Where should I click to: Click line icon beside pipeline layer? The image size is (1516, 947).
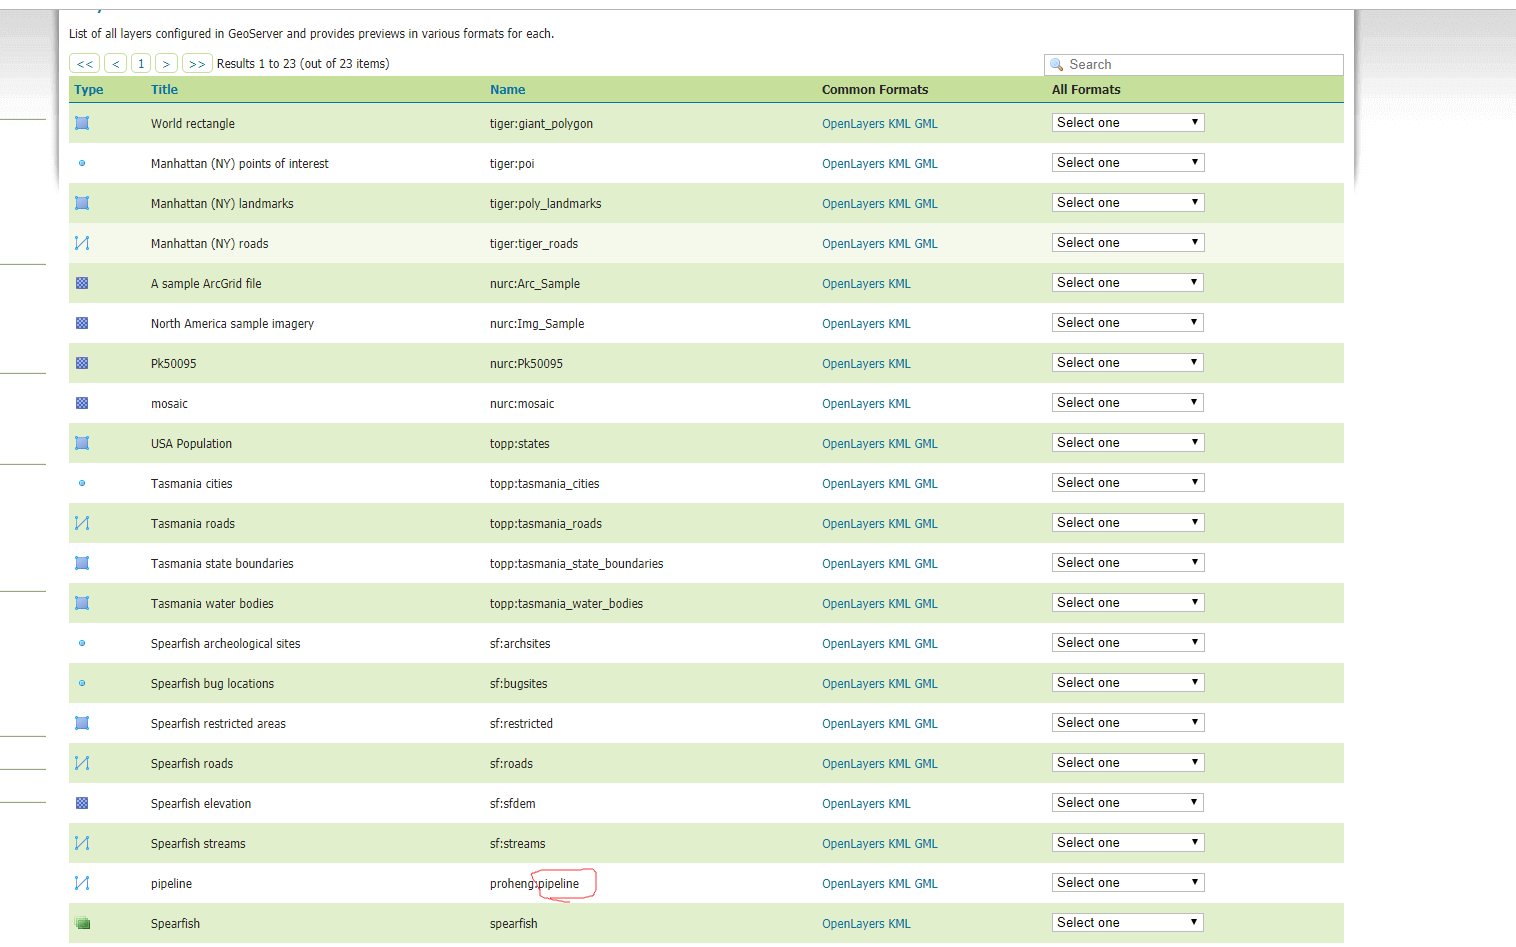[x=82, y=883]
